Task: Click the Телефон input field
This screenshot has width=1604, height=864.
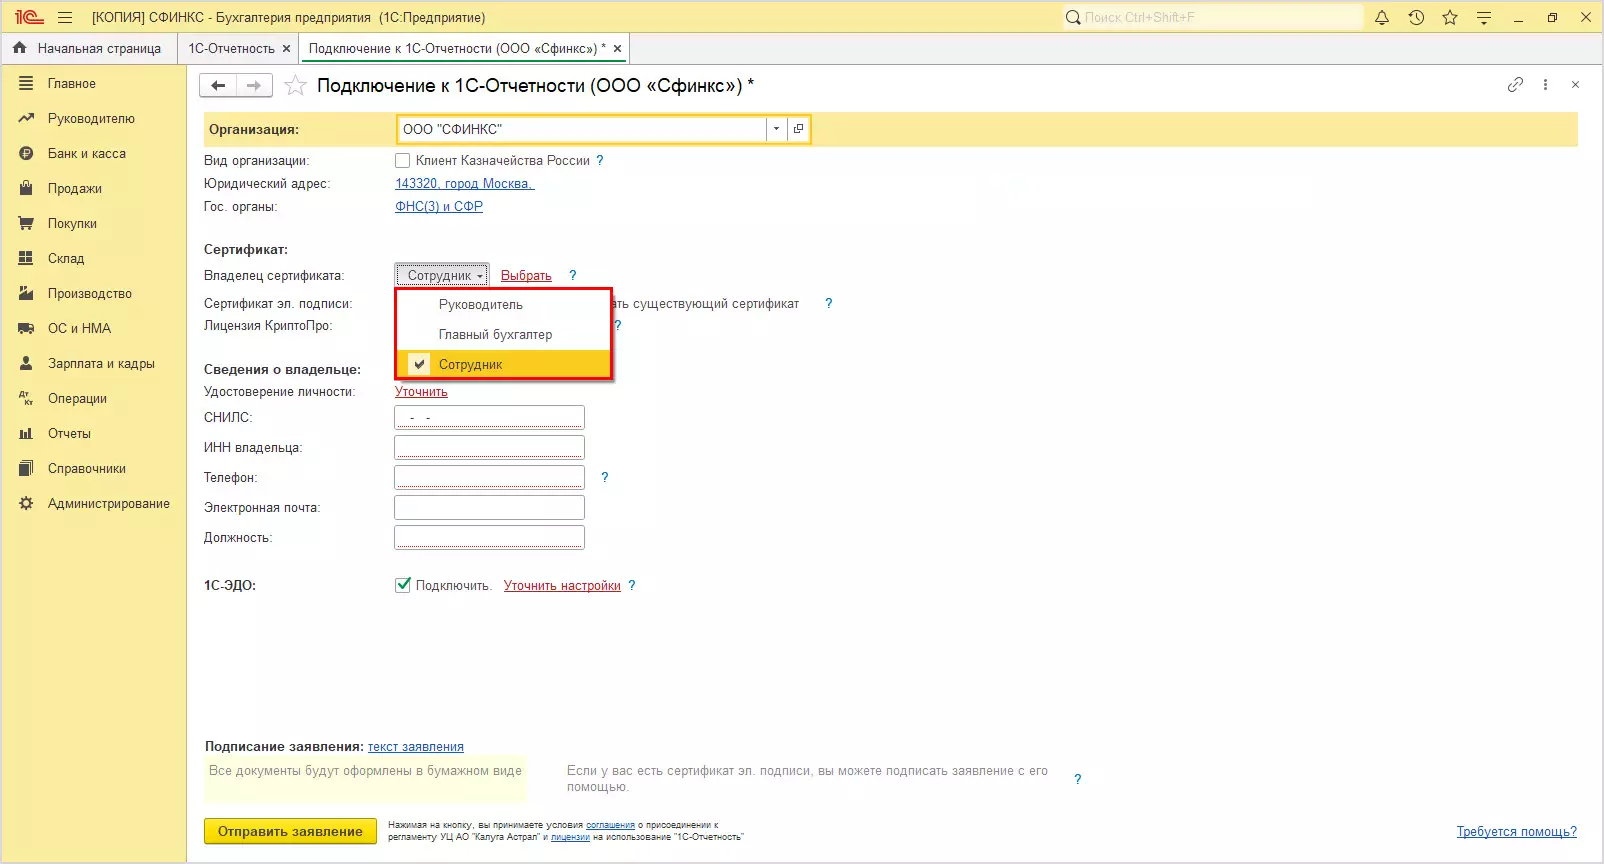Action: pos(489,477)
